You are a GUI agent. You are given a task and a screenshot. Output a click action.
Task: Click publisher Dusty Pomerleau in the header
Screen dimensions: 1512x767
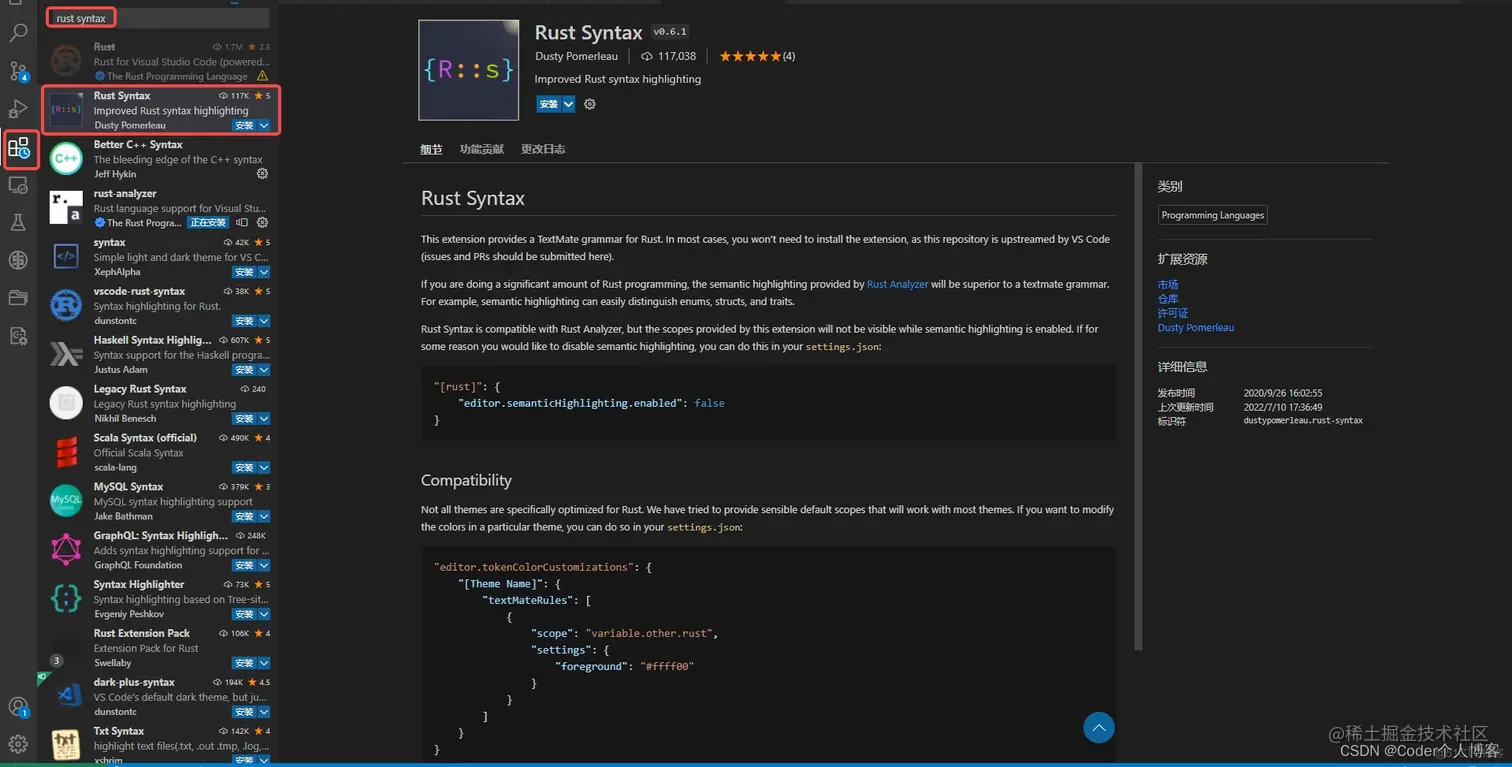pos(576,57)
